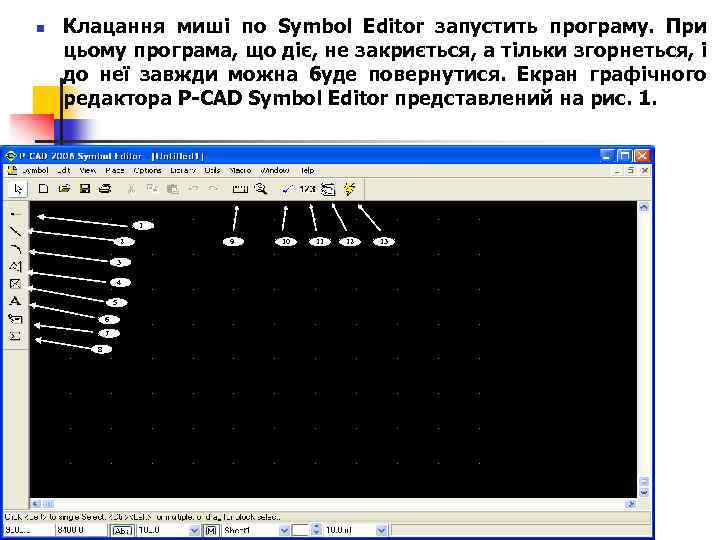Open the Window menu
720x540 pixels.
(275, 170)
